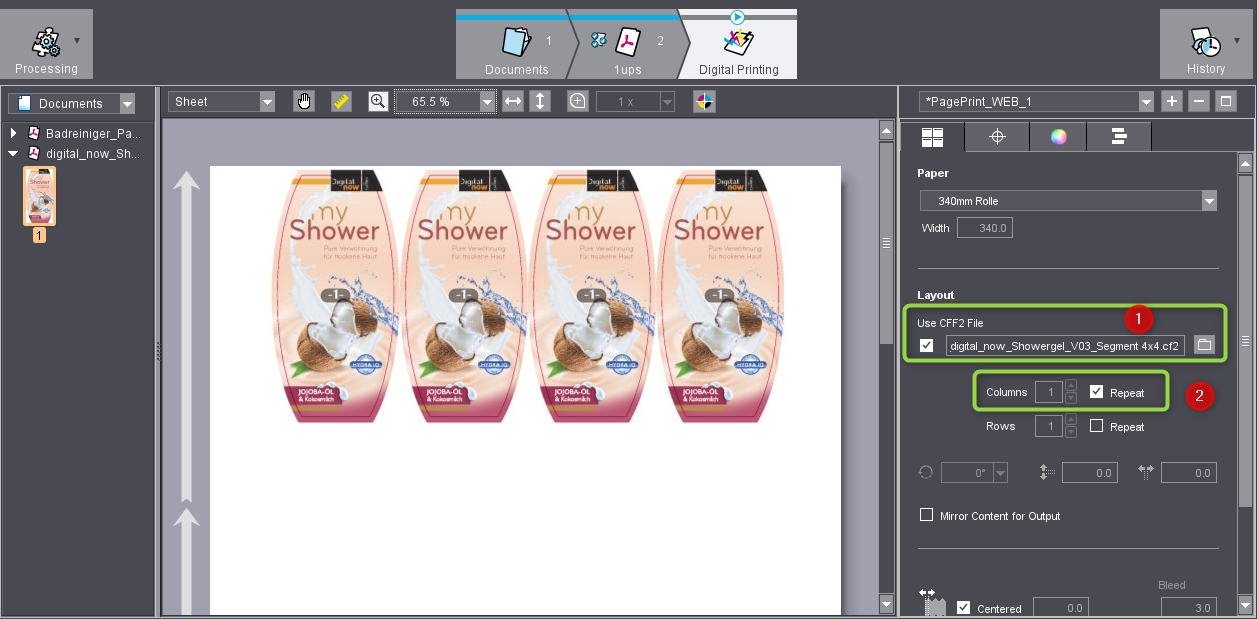Open the layout alignment panel tab
Screen dimensions: 1257x619
point(1118,136)
